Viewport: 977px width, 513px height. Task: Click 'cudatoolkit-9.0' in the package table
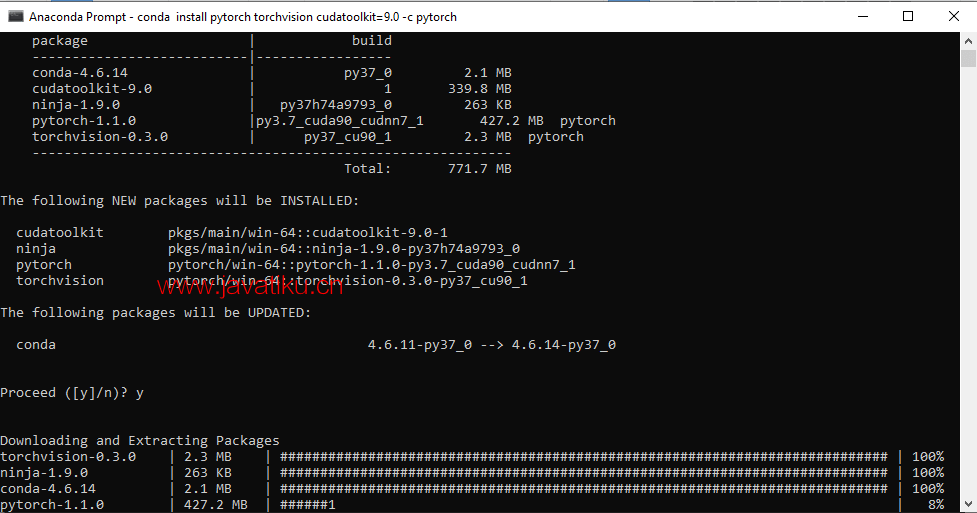(92, 89)
